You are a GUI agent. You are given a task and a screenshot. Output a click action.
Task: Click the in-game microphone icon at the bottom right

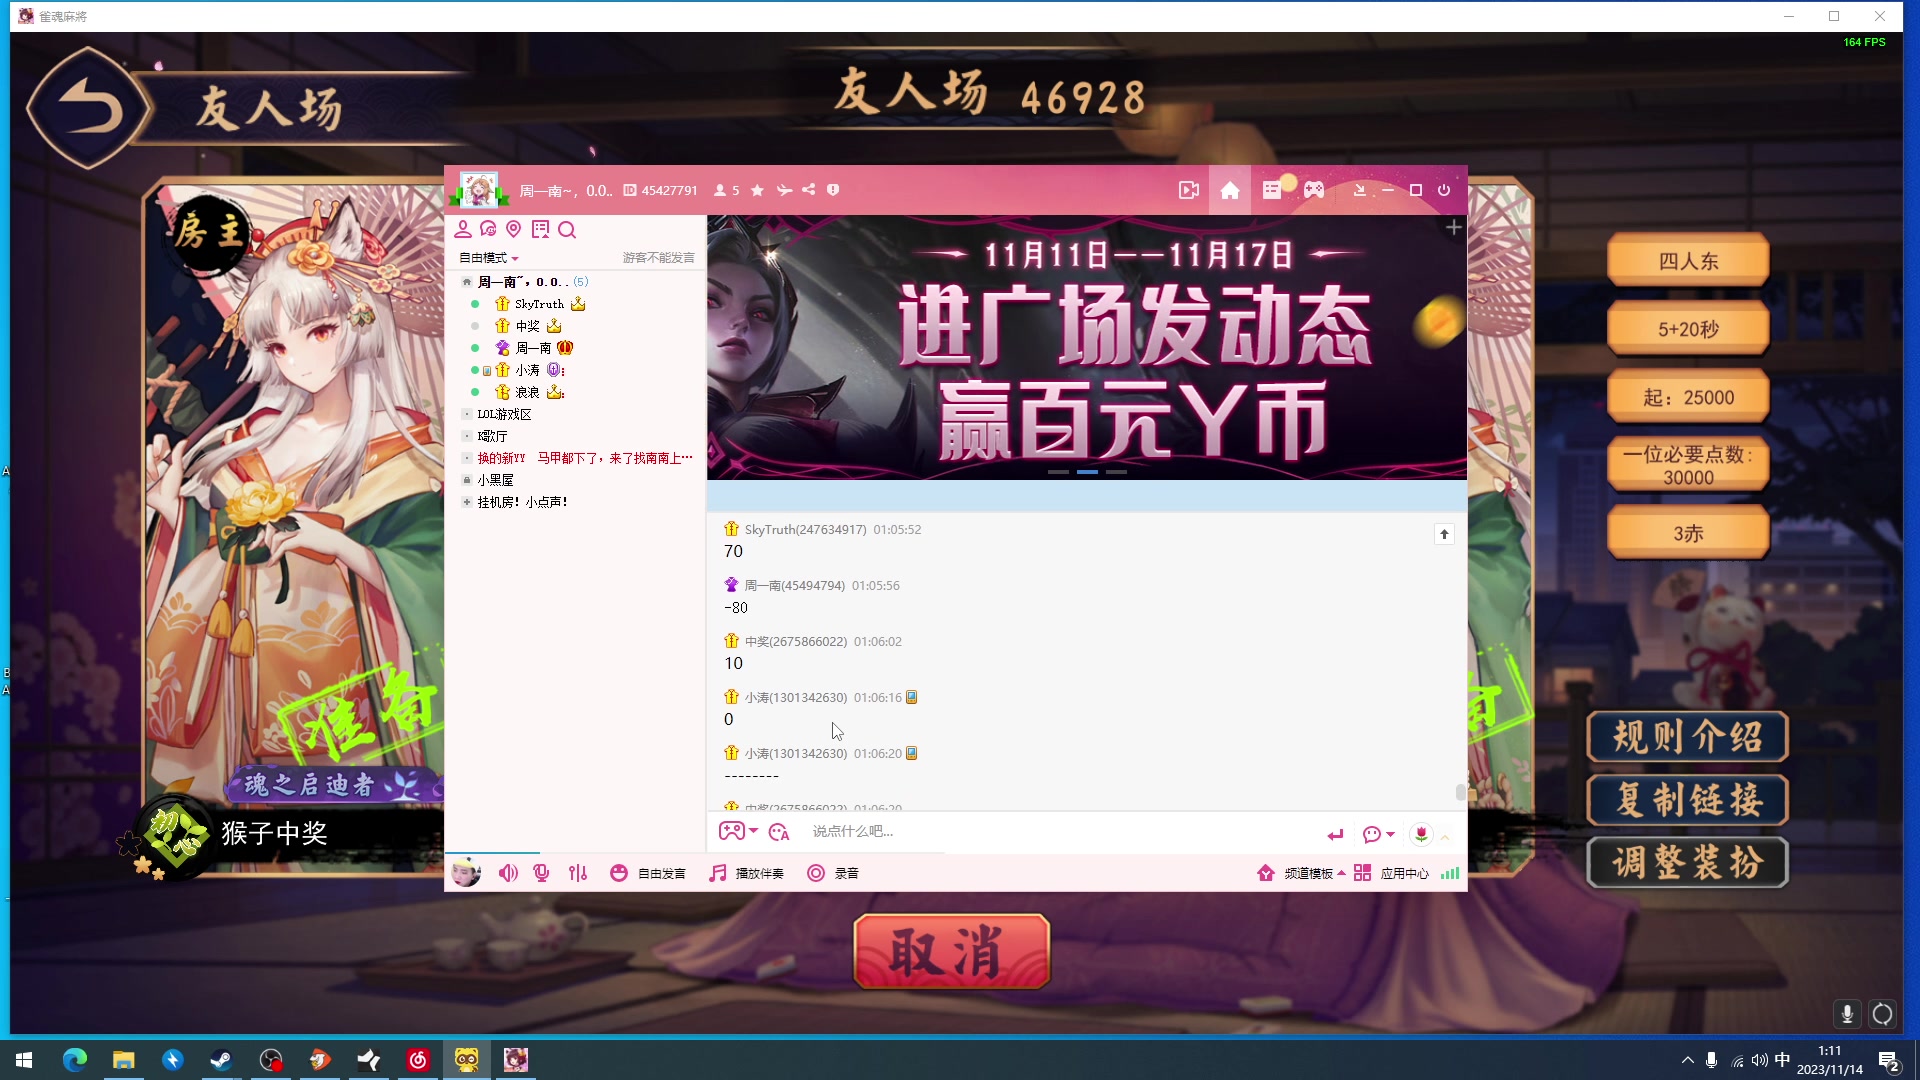pyautogui.click(x=1847, y=1014)
